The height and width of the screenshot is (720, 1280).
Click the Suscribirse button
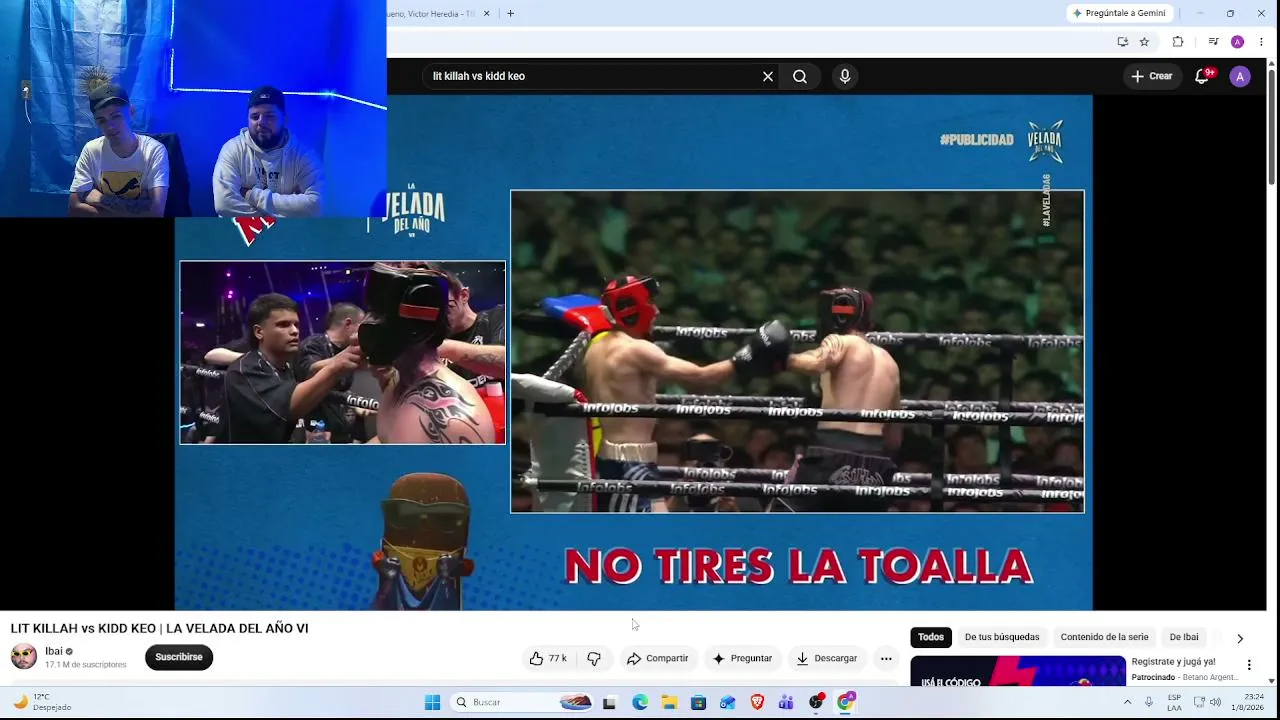[x=179, y=657]
